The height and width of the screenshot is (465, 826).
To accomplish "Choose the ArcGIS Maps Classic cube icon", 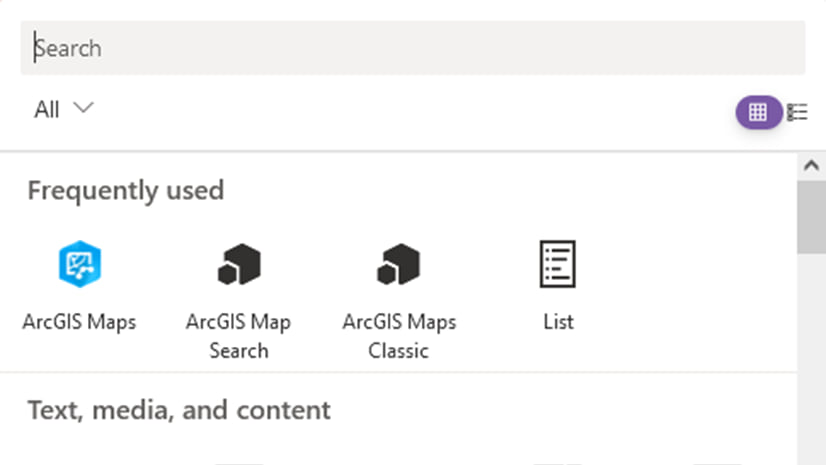I will pyautogui.click(x=399, y=265).
